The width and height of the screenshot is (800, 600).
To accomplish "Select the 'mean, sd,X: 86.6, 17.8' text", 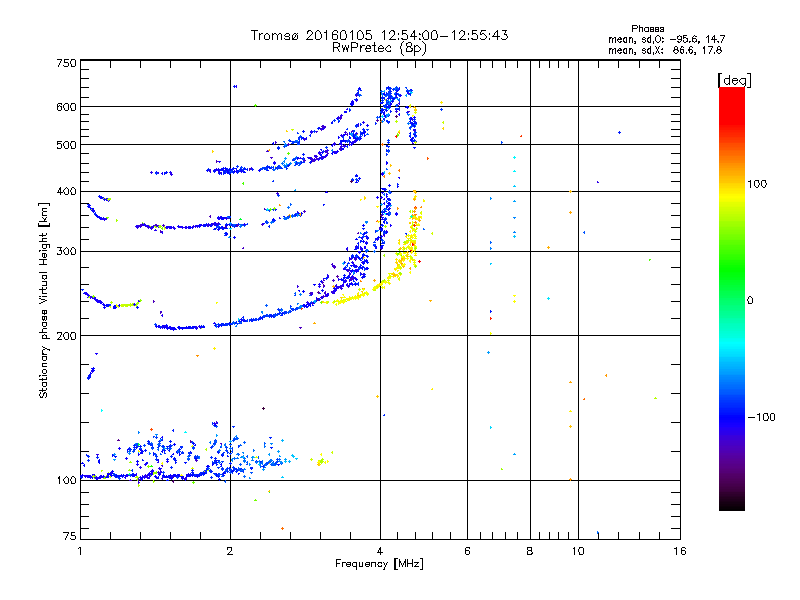I will [x=665, y=50].
